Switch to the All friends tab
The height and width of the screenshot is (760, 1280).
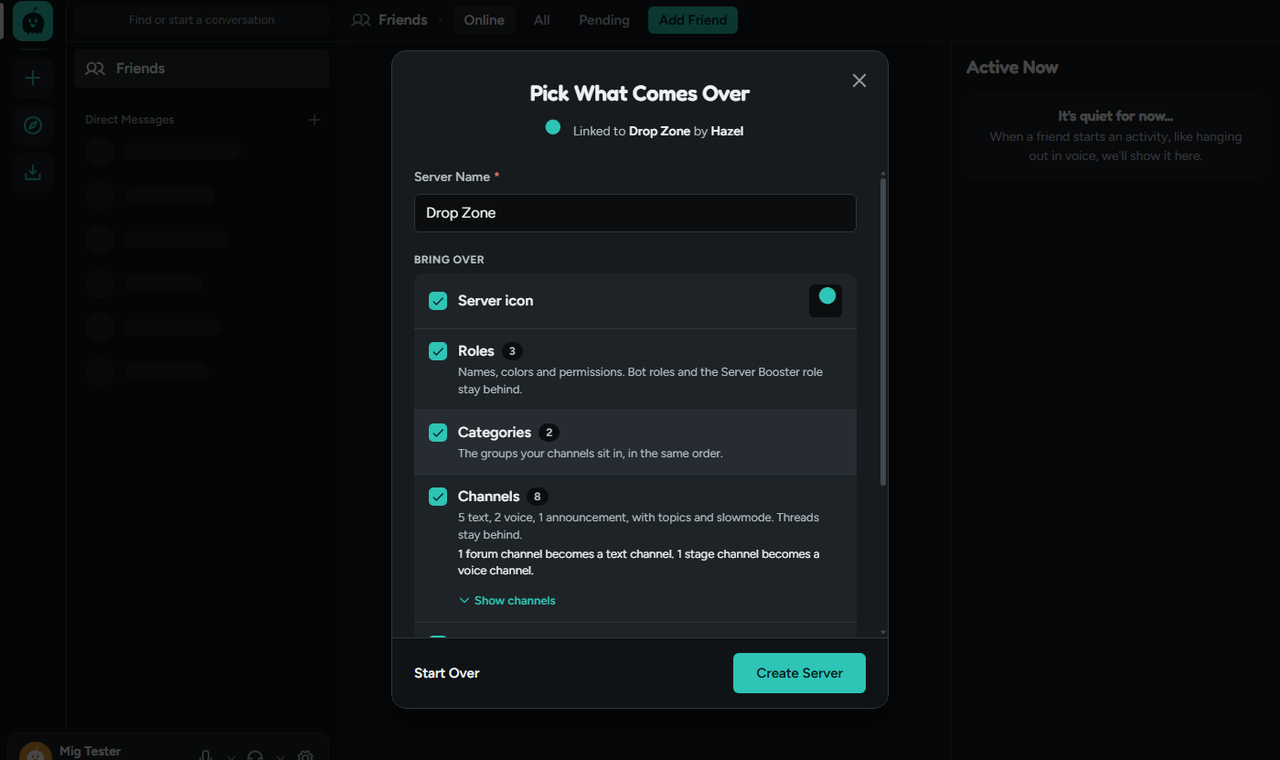tap(542, 20)
